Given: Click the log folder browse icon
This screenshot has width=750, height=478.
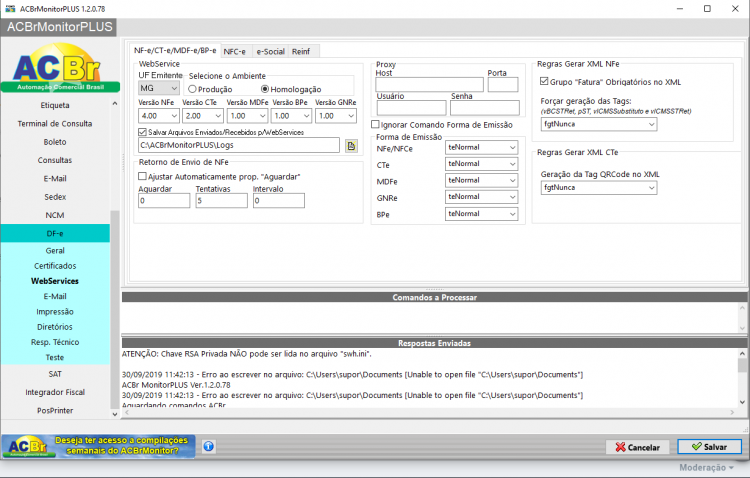Looking at the screenshot, I should tap(351, 146).
